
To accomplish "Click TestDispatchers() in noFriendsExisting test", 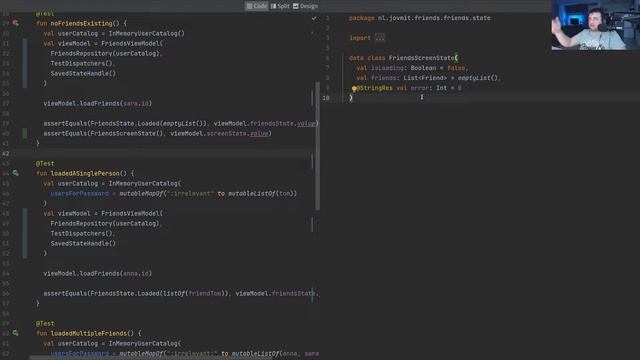I will tap(82, 63).
